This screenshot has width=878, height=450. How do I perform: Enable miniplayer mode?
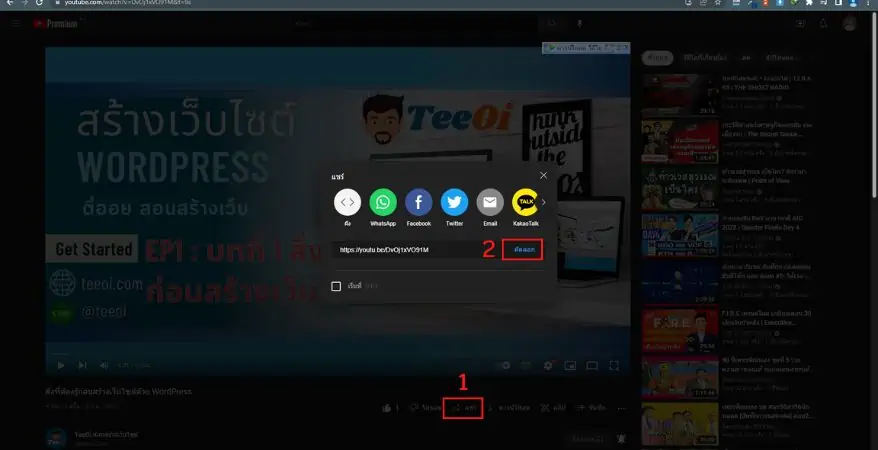click(570, 365)
